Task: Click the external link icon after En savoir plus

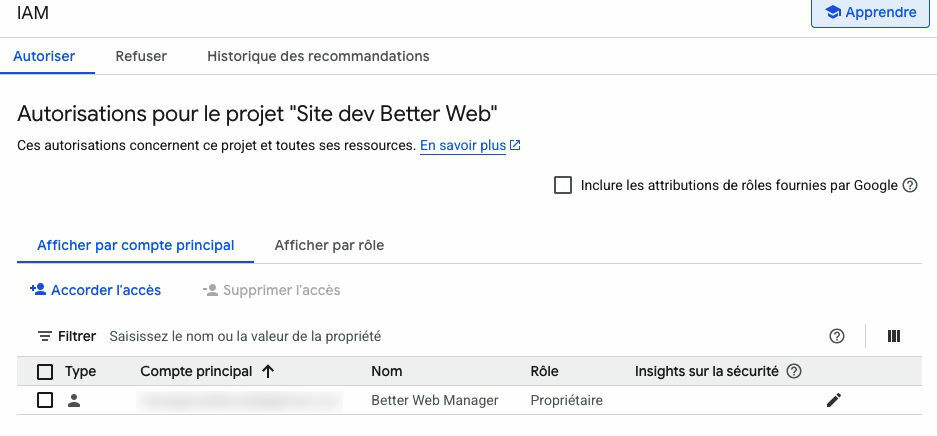Action: [515, 145]
